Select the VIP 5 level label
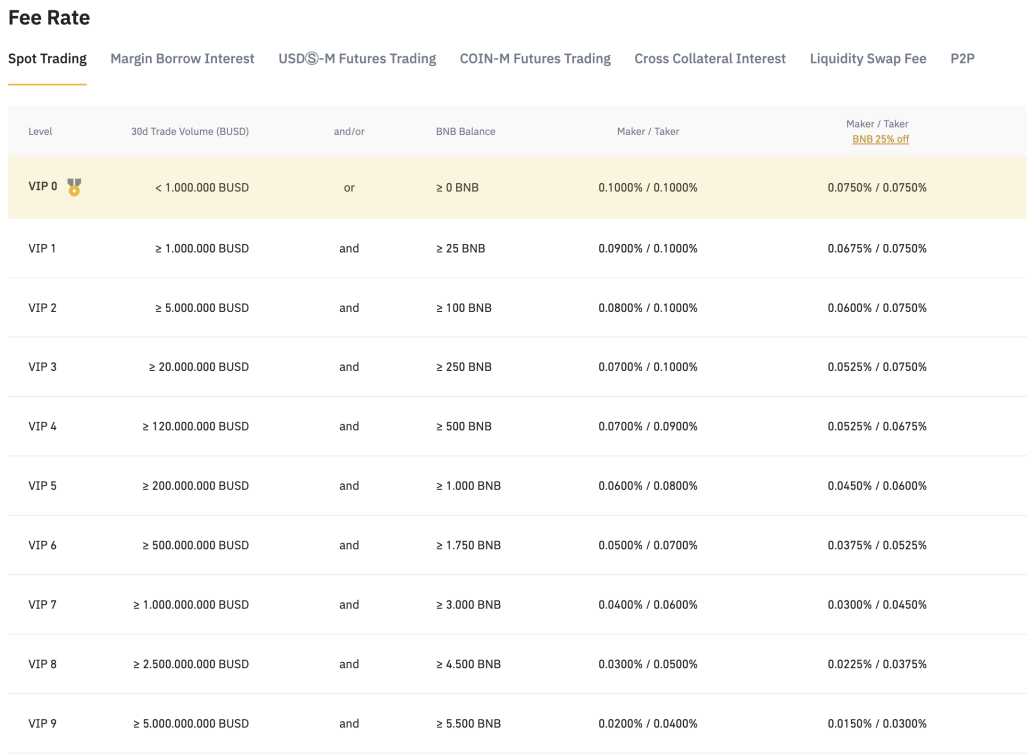 42,486
